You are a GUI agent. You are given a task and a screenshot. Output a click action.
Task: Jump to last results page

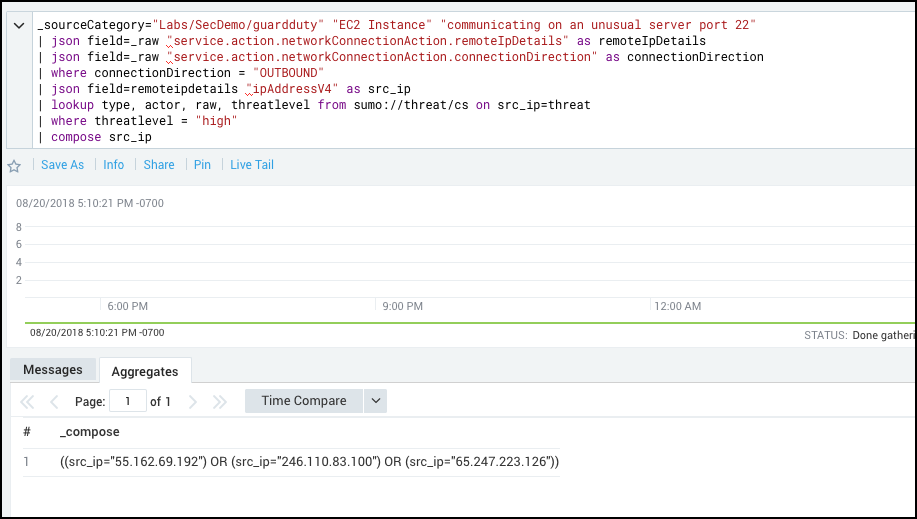pos(220,402)
